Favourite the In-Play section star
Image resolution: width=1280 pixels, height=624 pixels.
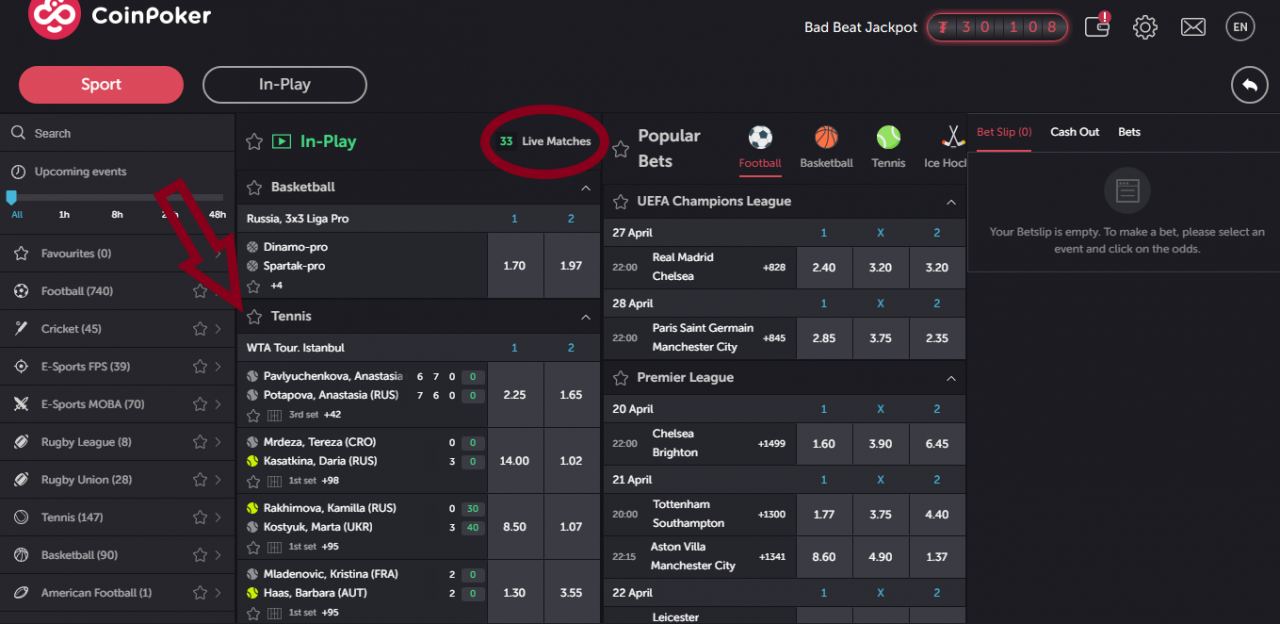coord(255,142)
